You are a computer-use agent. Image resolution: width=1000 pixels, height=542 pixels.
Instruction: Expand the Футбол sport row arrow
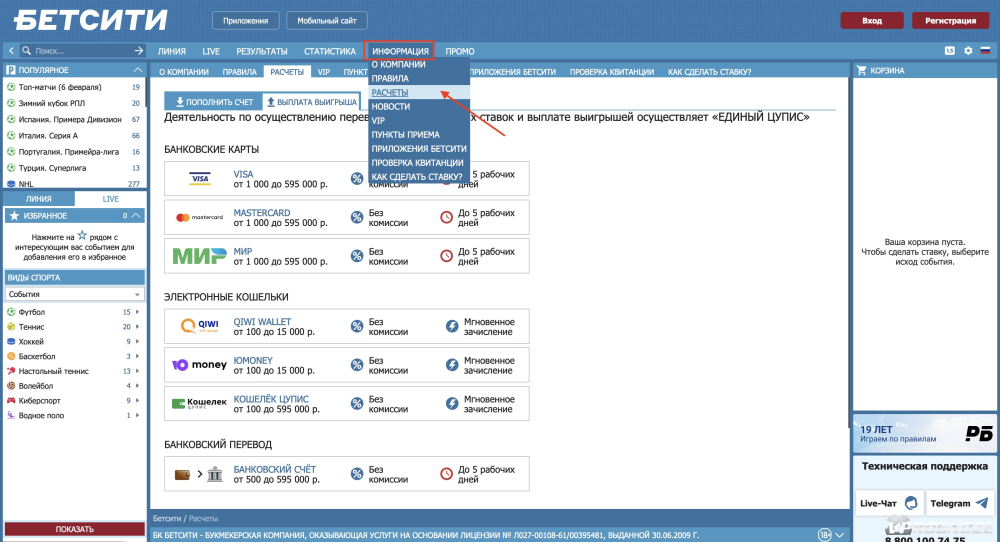pos(137,312)
